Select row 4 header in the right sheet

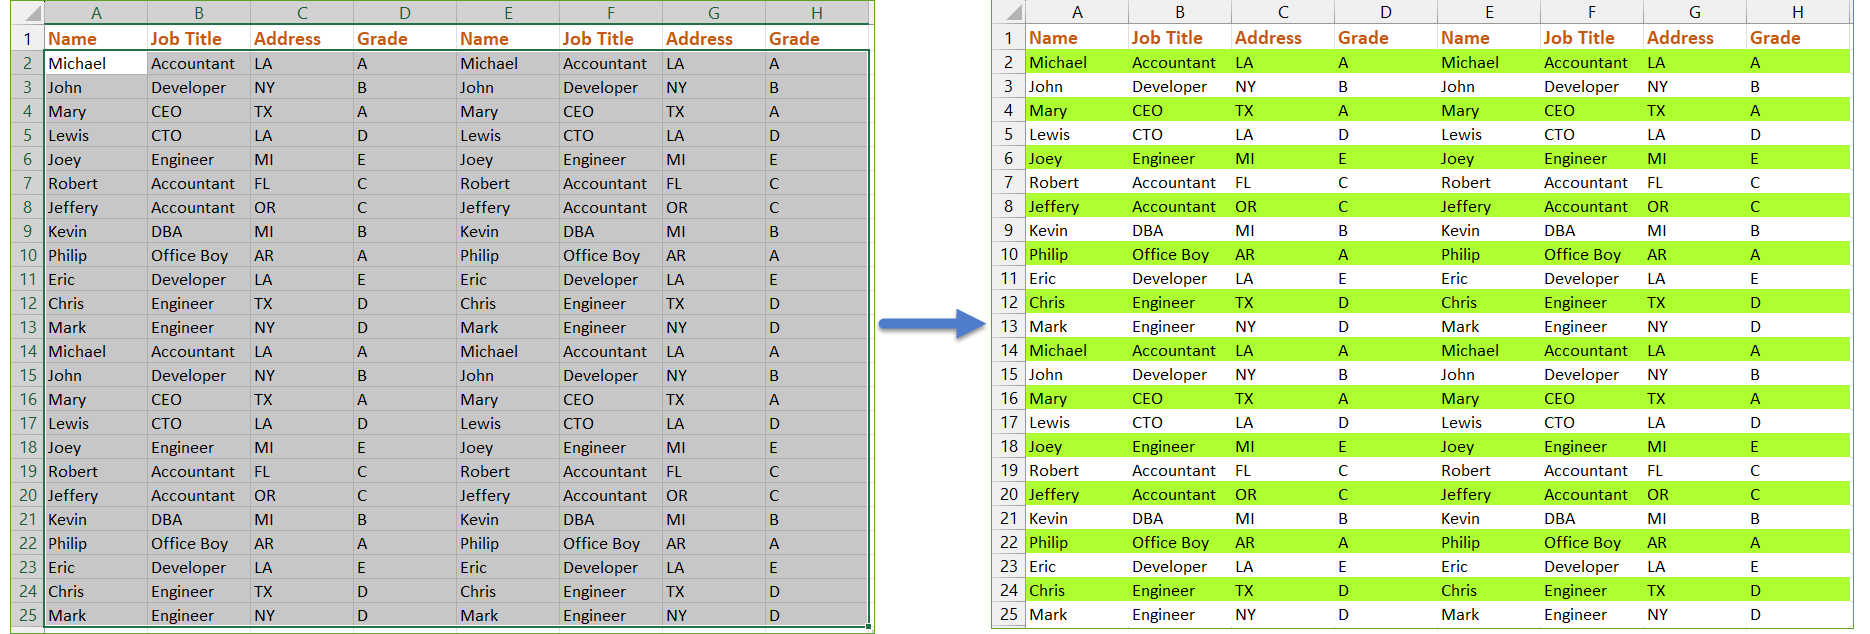pos(1009,110)
